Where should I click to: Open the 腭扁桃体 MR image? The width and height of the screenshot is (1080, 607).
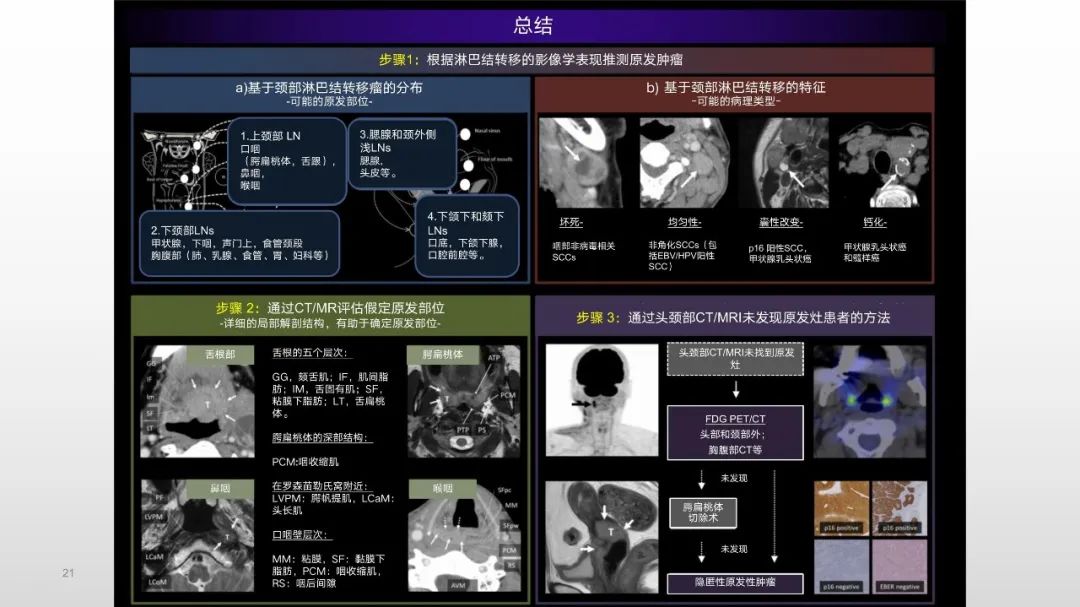(464, 402)
